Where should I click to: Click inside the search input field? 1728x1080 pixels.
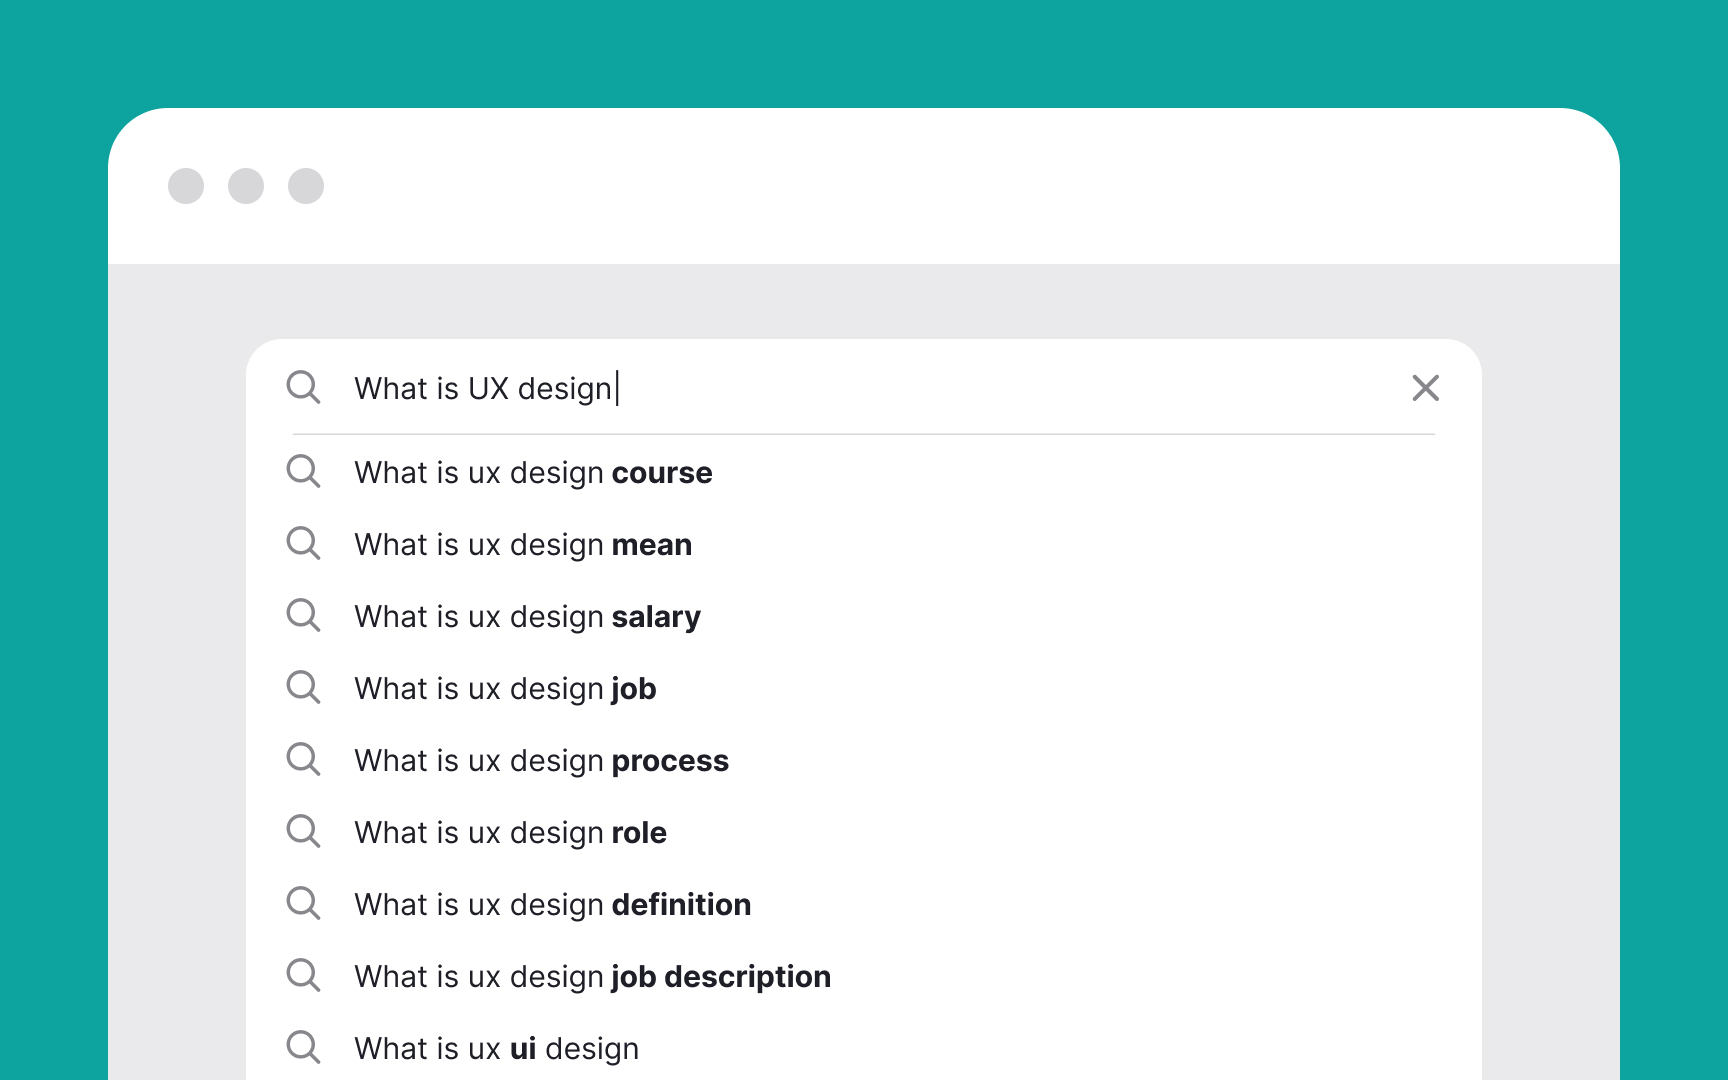(700, 388)
